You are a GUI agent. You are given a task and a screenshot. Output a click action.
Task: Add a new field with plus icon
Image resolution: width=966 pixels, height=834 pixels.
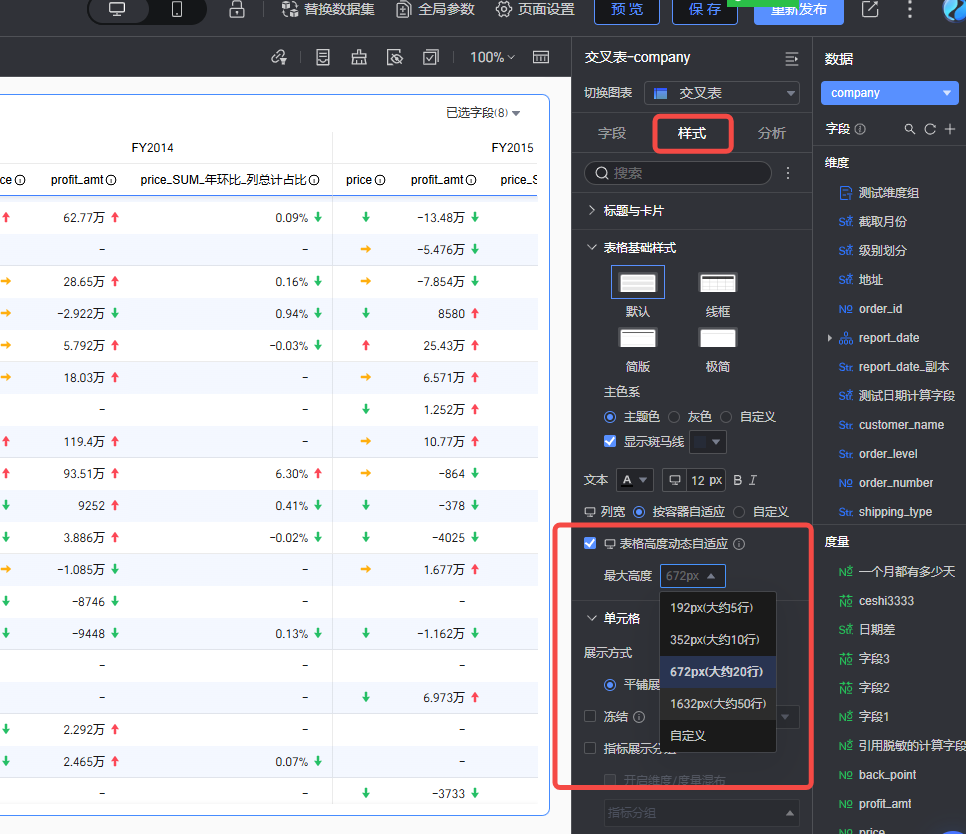949,129
